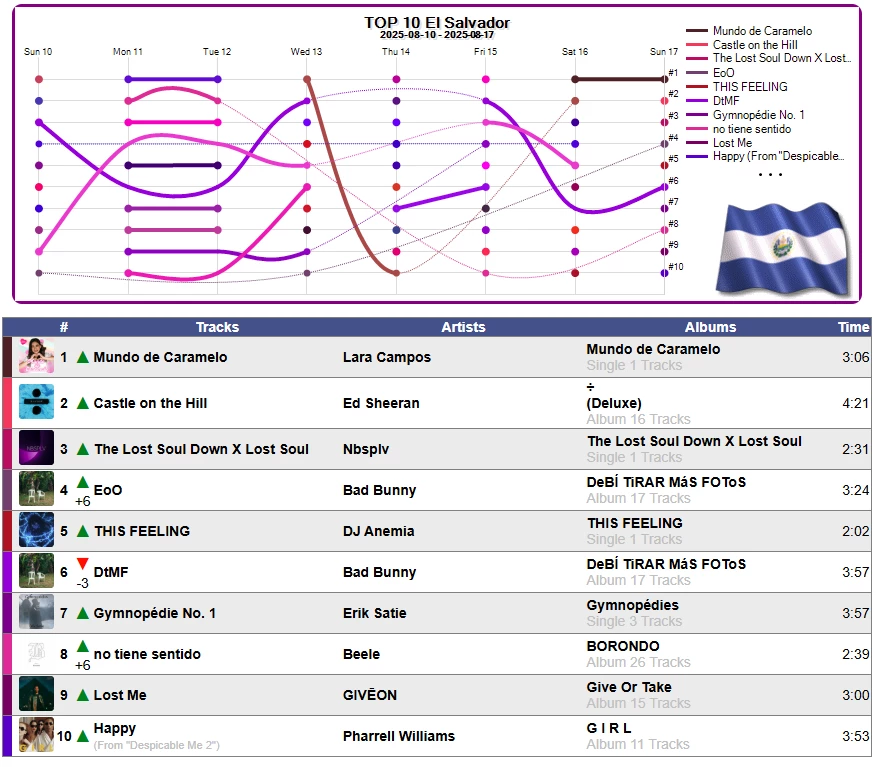Click the El Salvador flag image
This screenshot has height=767, width=878.
click(784, 249)
